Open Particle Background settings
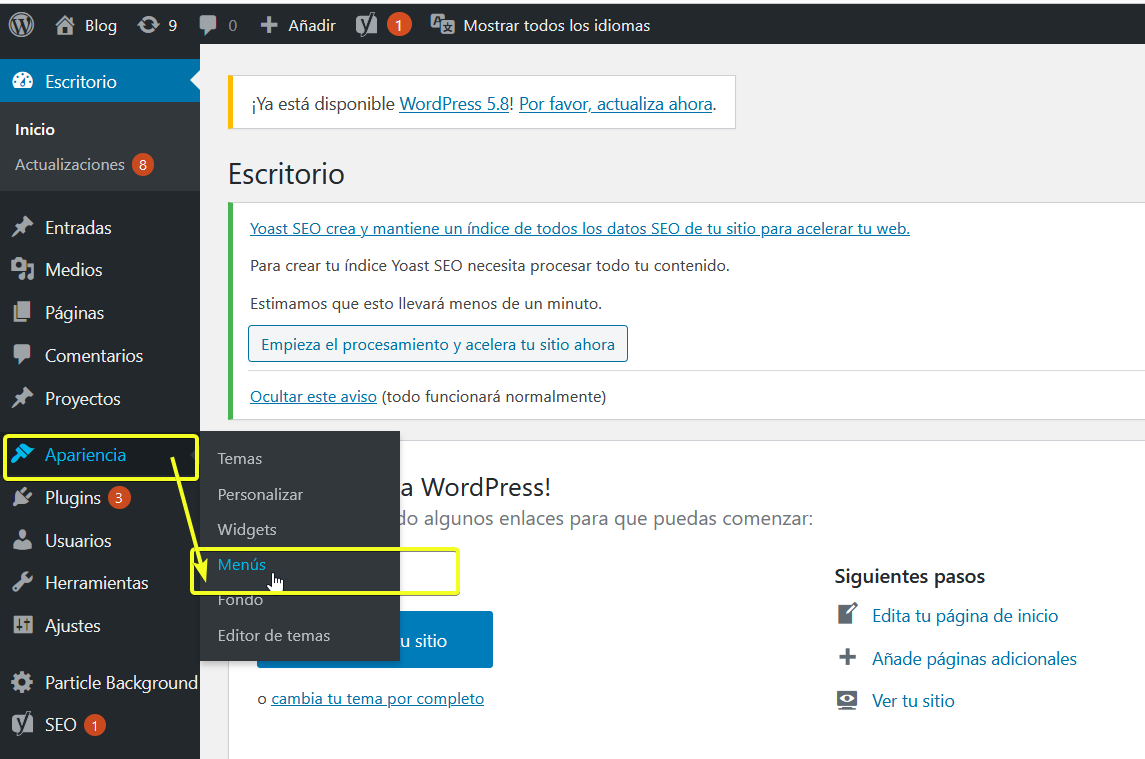Image resolution: width=1145 pixels, height=759 pixels. pos(121,682)
